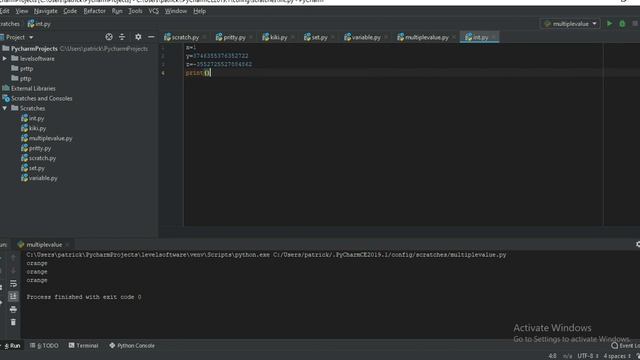
Task: Open the Run tool window button
Action: pyautogui.click(x=12, y=346)
